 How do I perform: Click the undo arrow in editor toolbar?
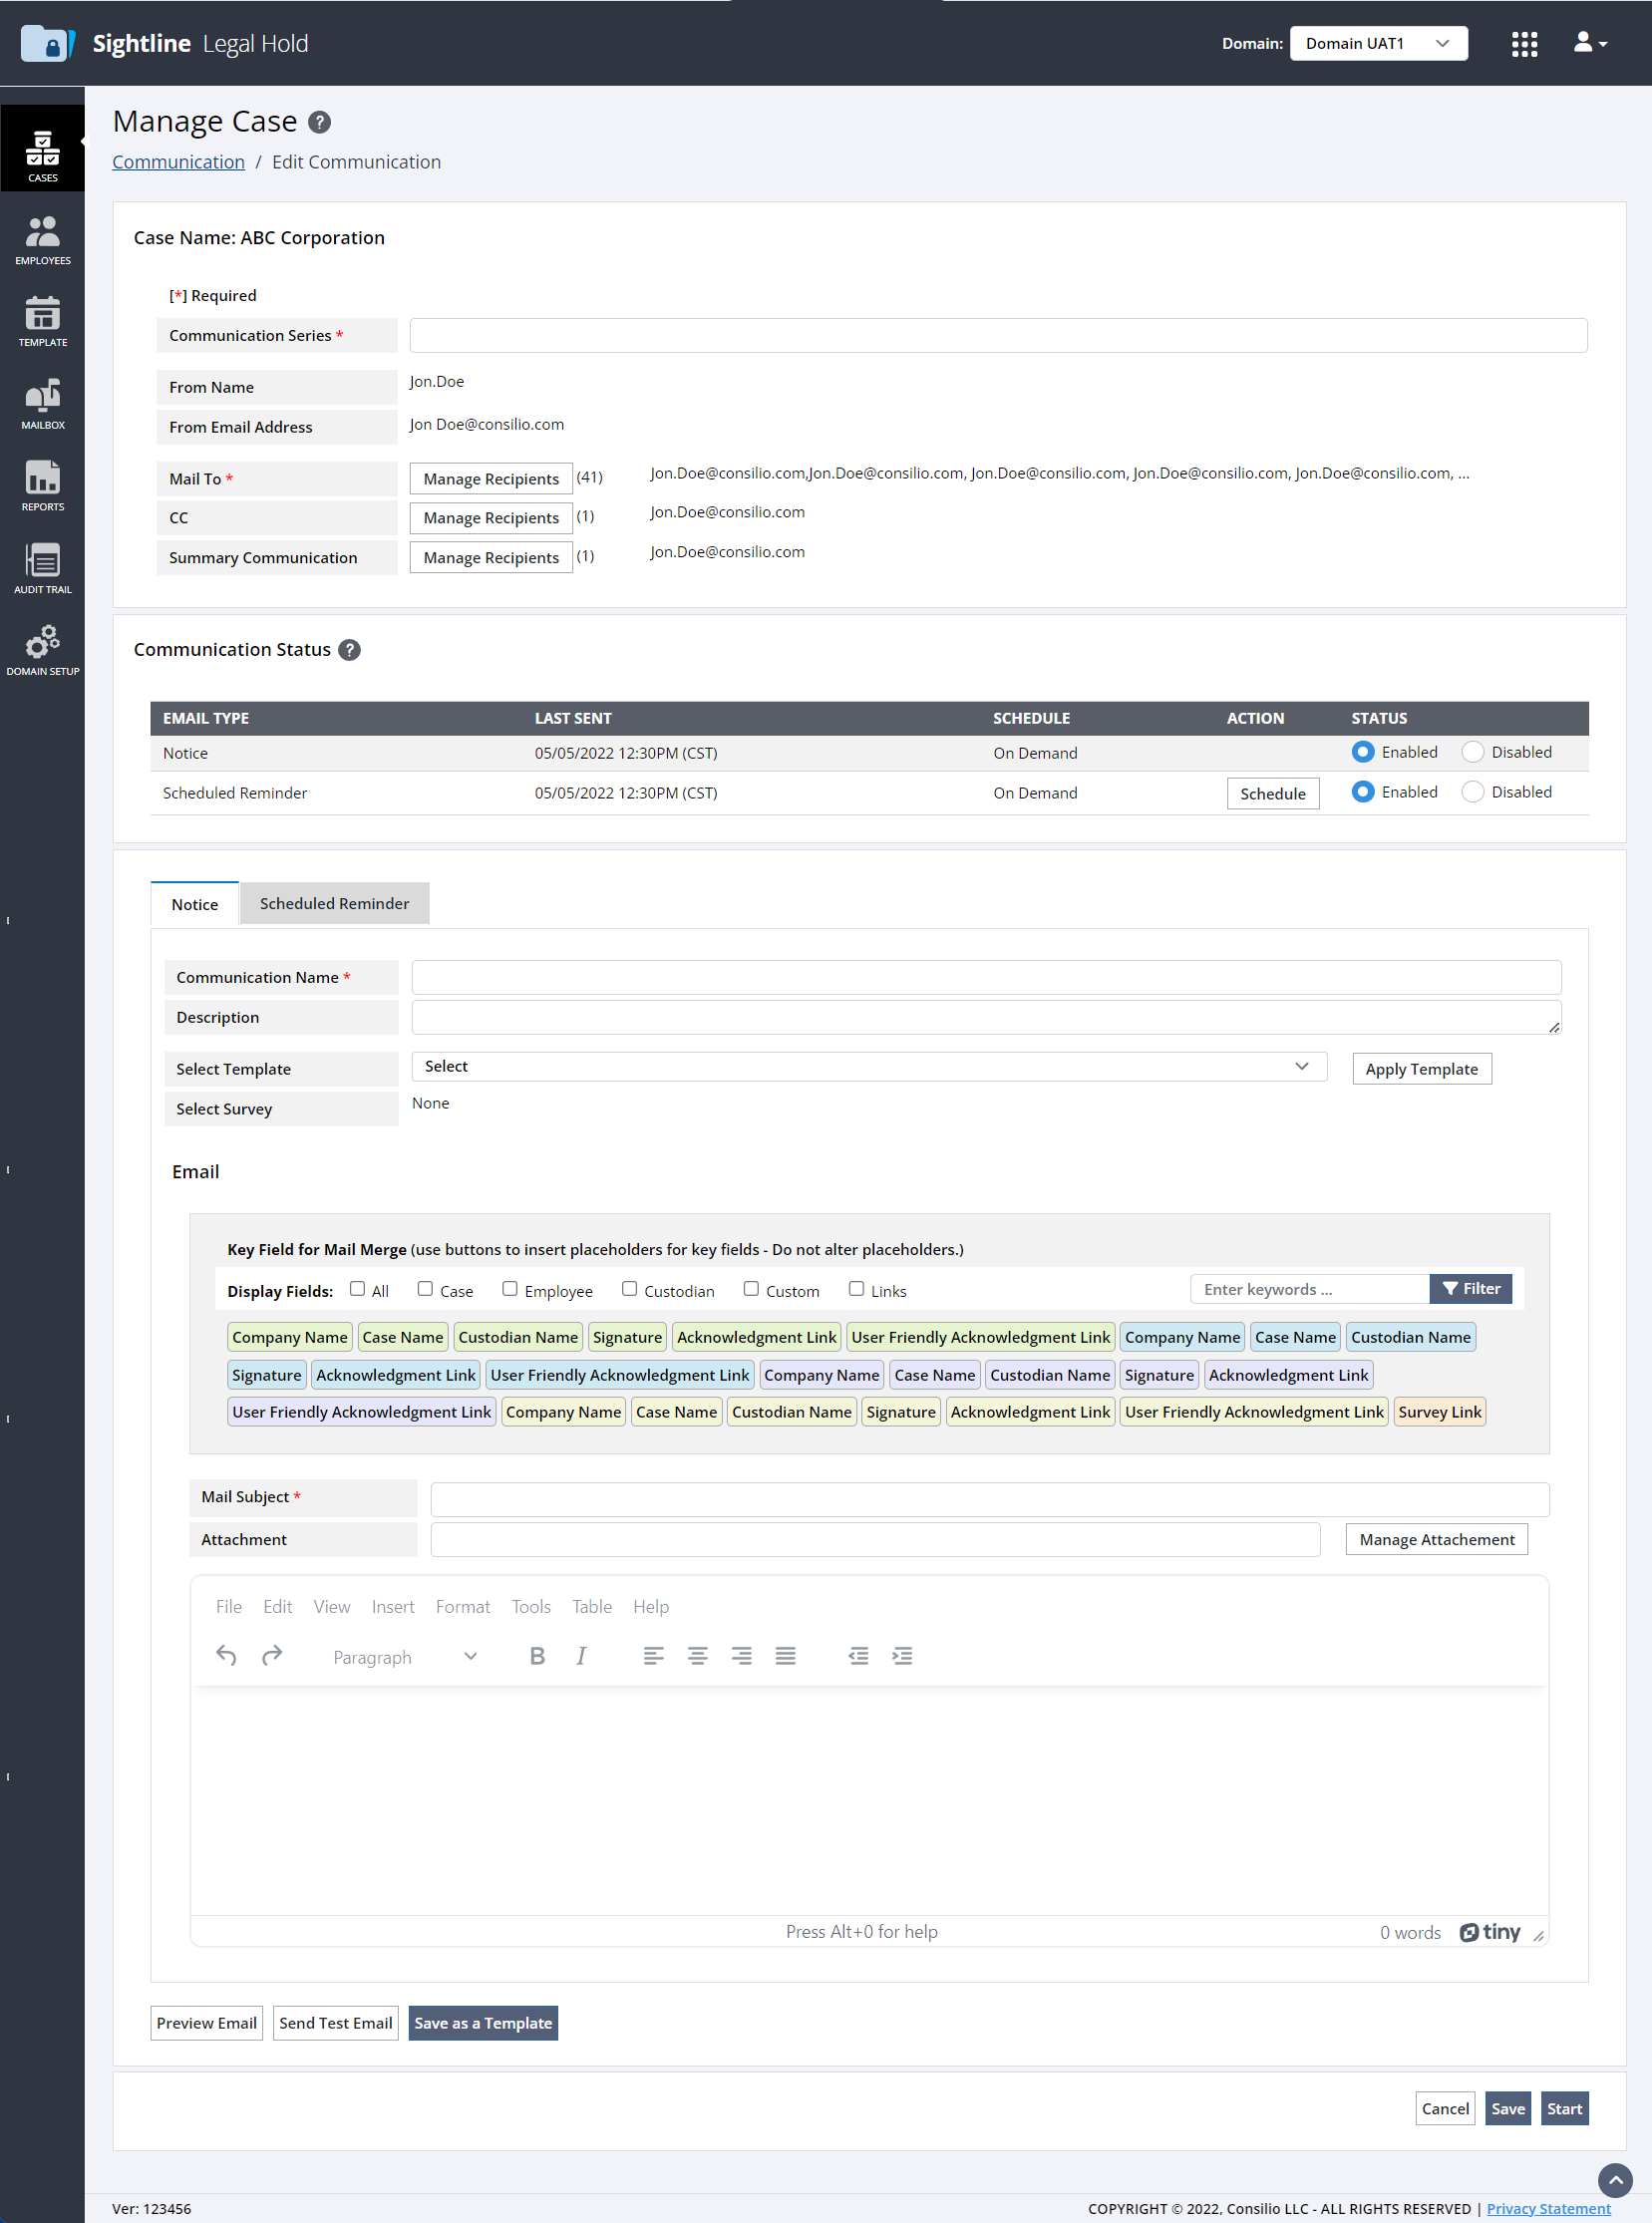(x=226, y=1656)
